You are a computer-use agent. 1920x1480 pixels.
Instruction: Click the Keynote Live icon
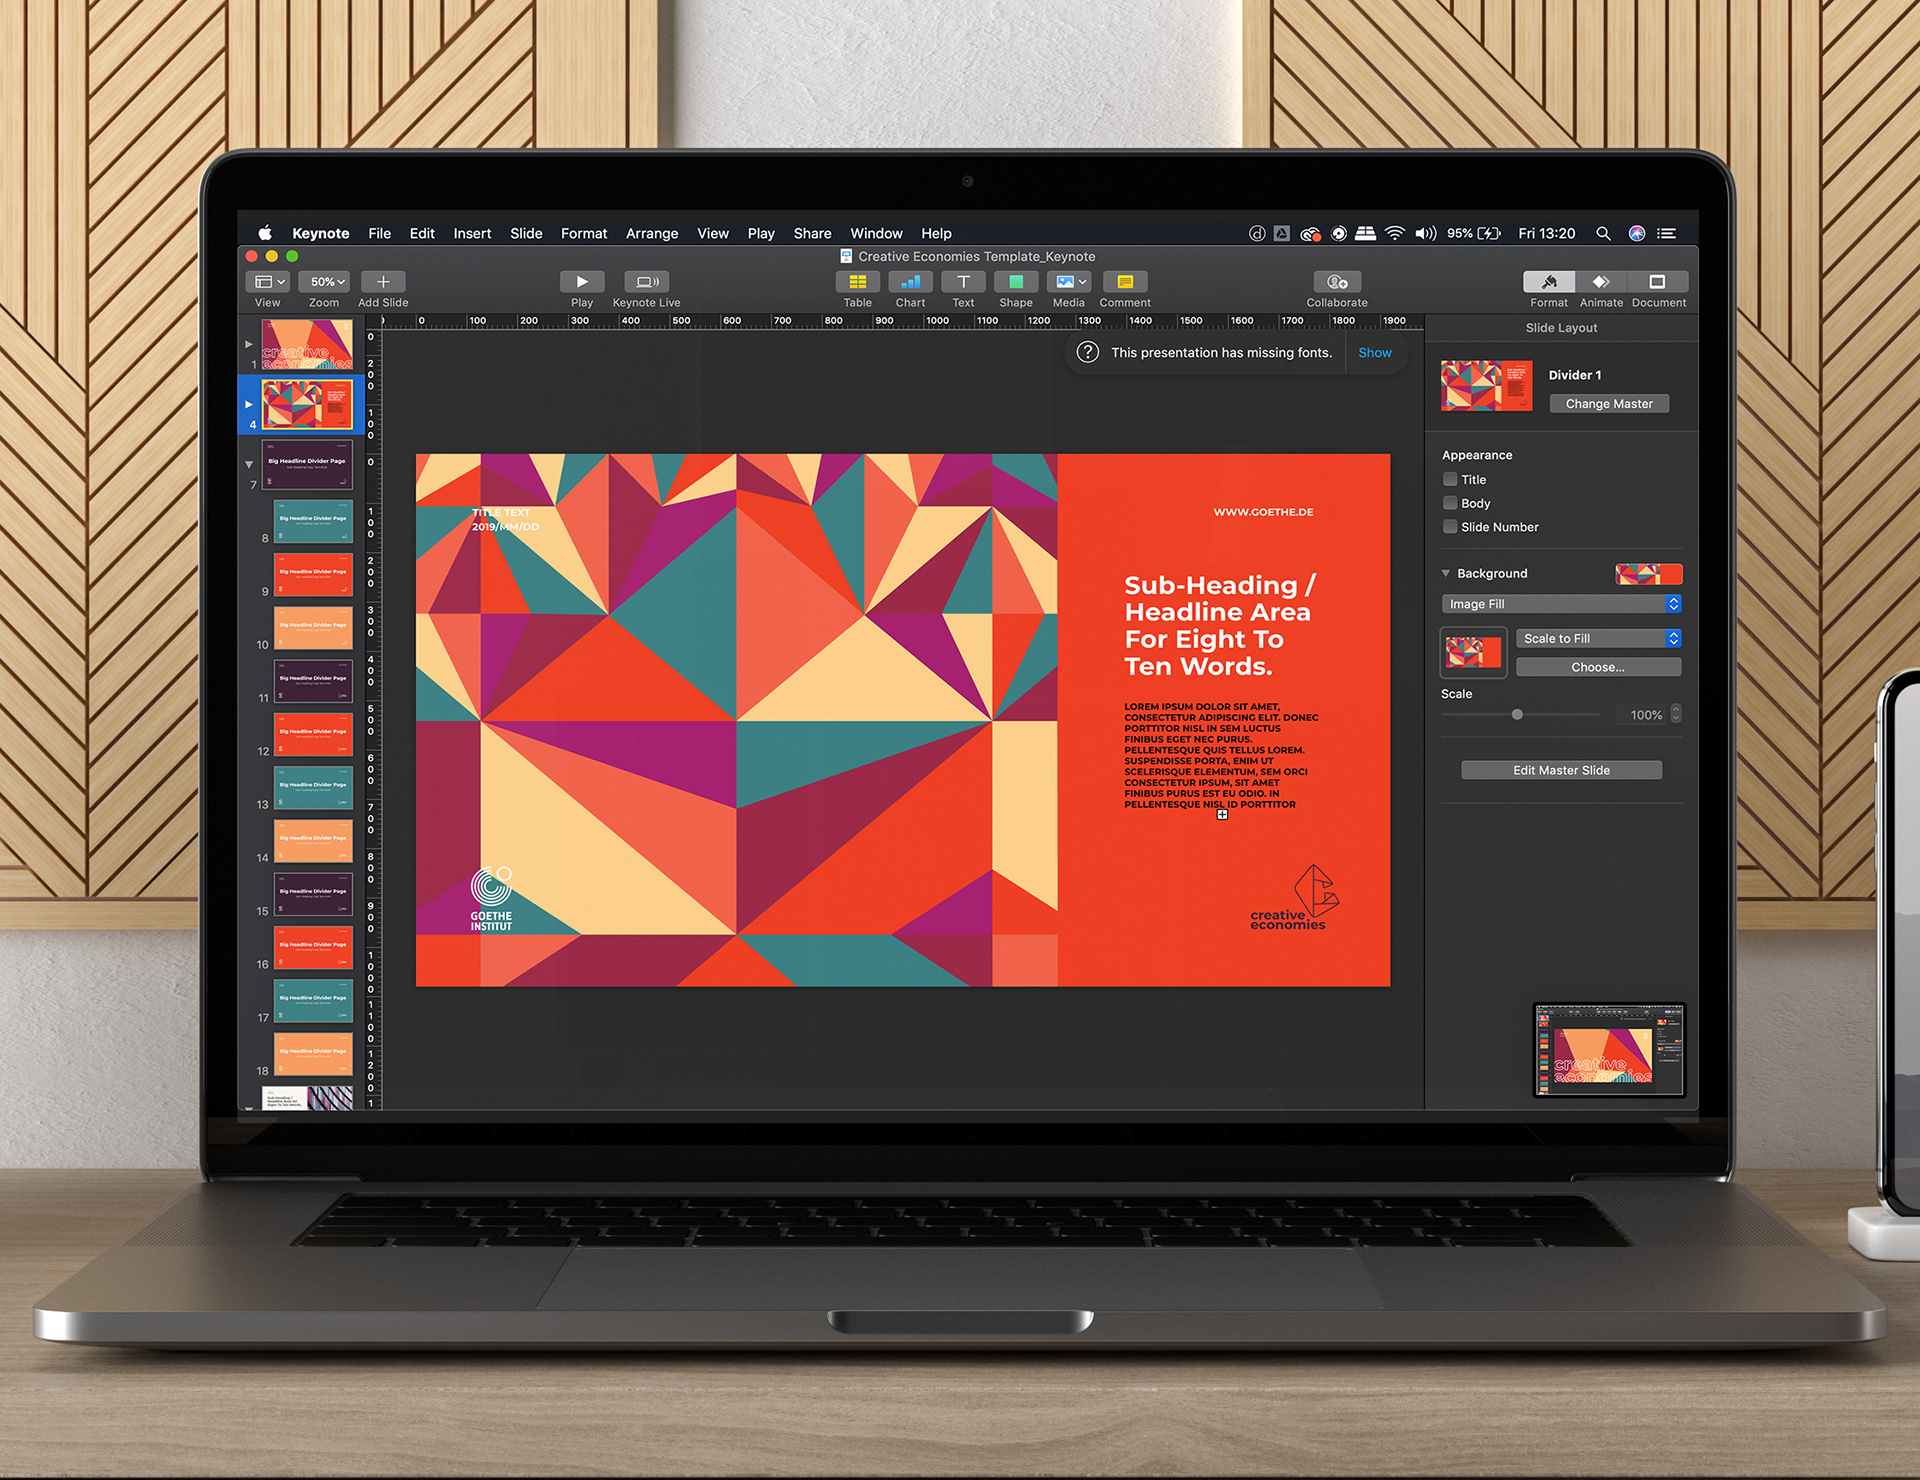pos(646,282)
